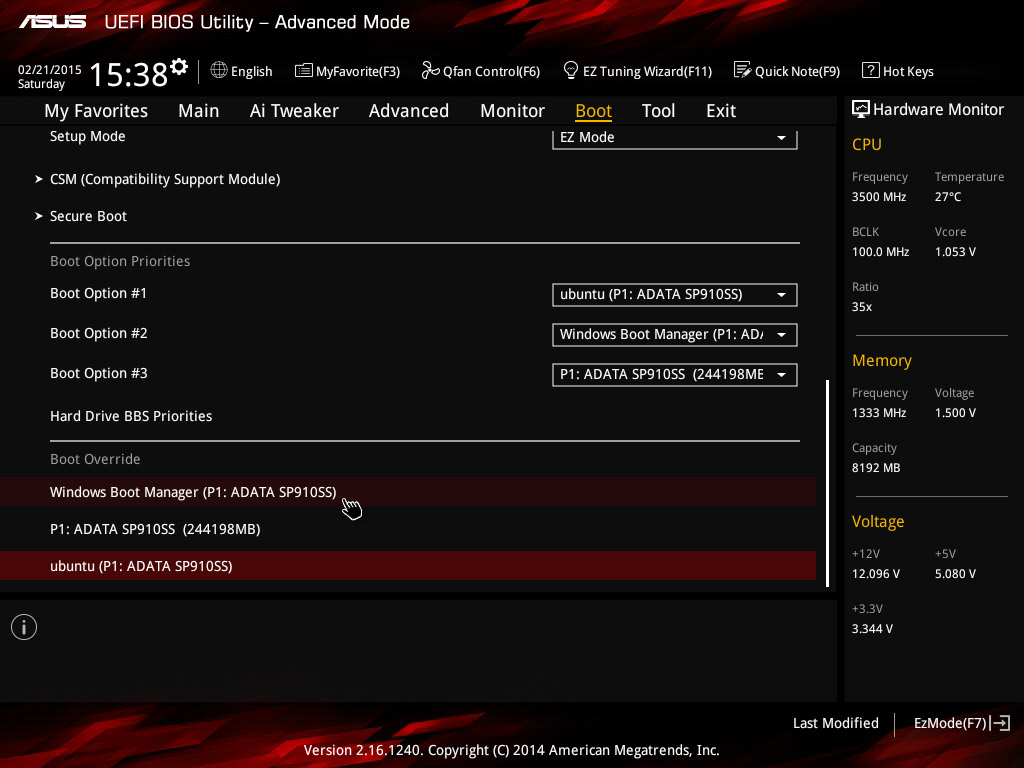Expand CSM (Compatibility Support Module)
This screenshot has height=768, width=1024.
click(165, 179)
